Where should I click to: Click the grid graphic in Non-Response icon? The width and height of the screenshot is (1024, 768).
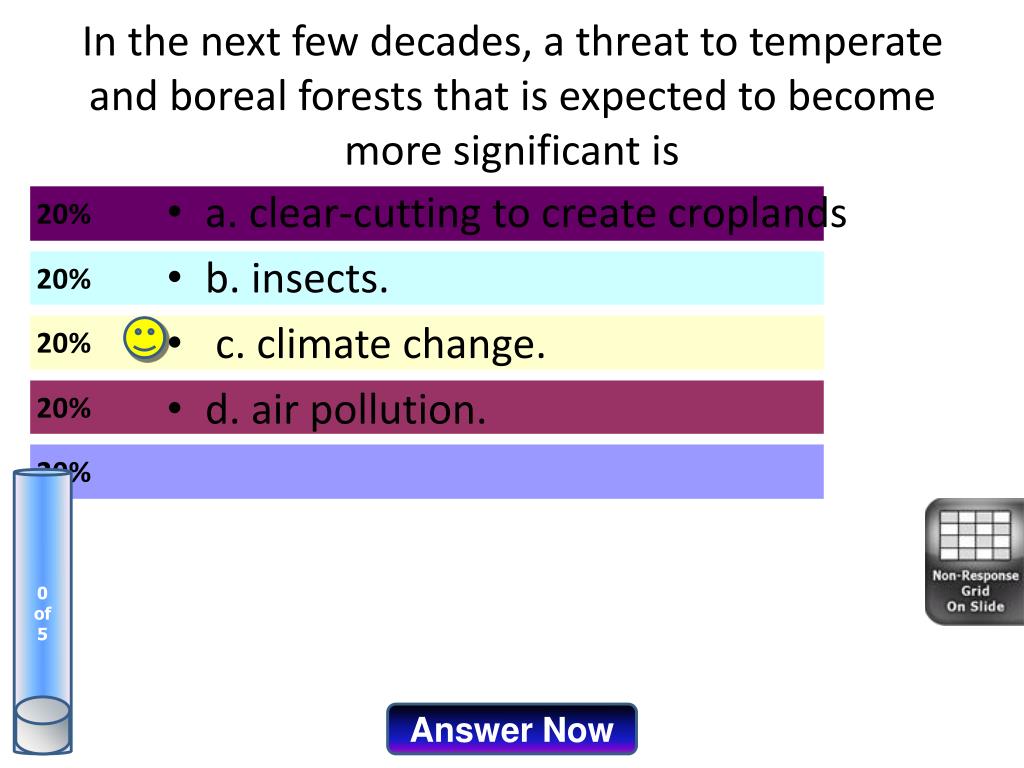point(974,535)
